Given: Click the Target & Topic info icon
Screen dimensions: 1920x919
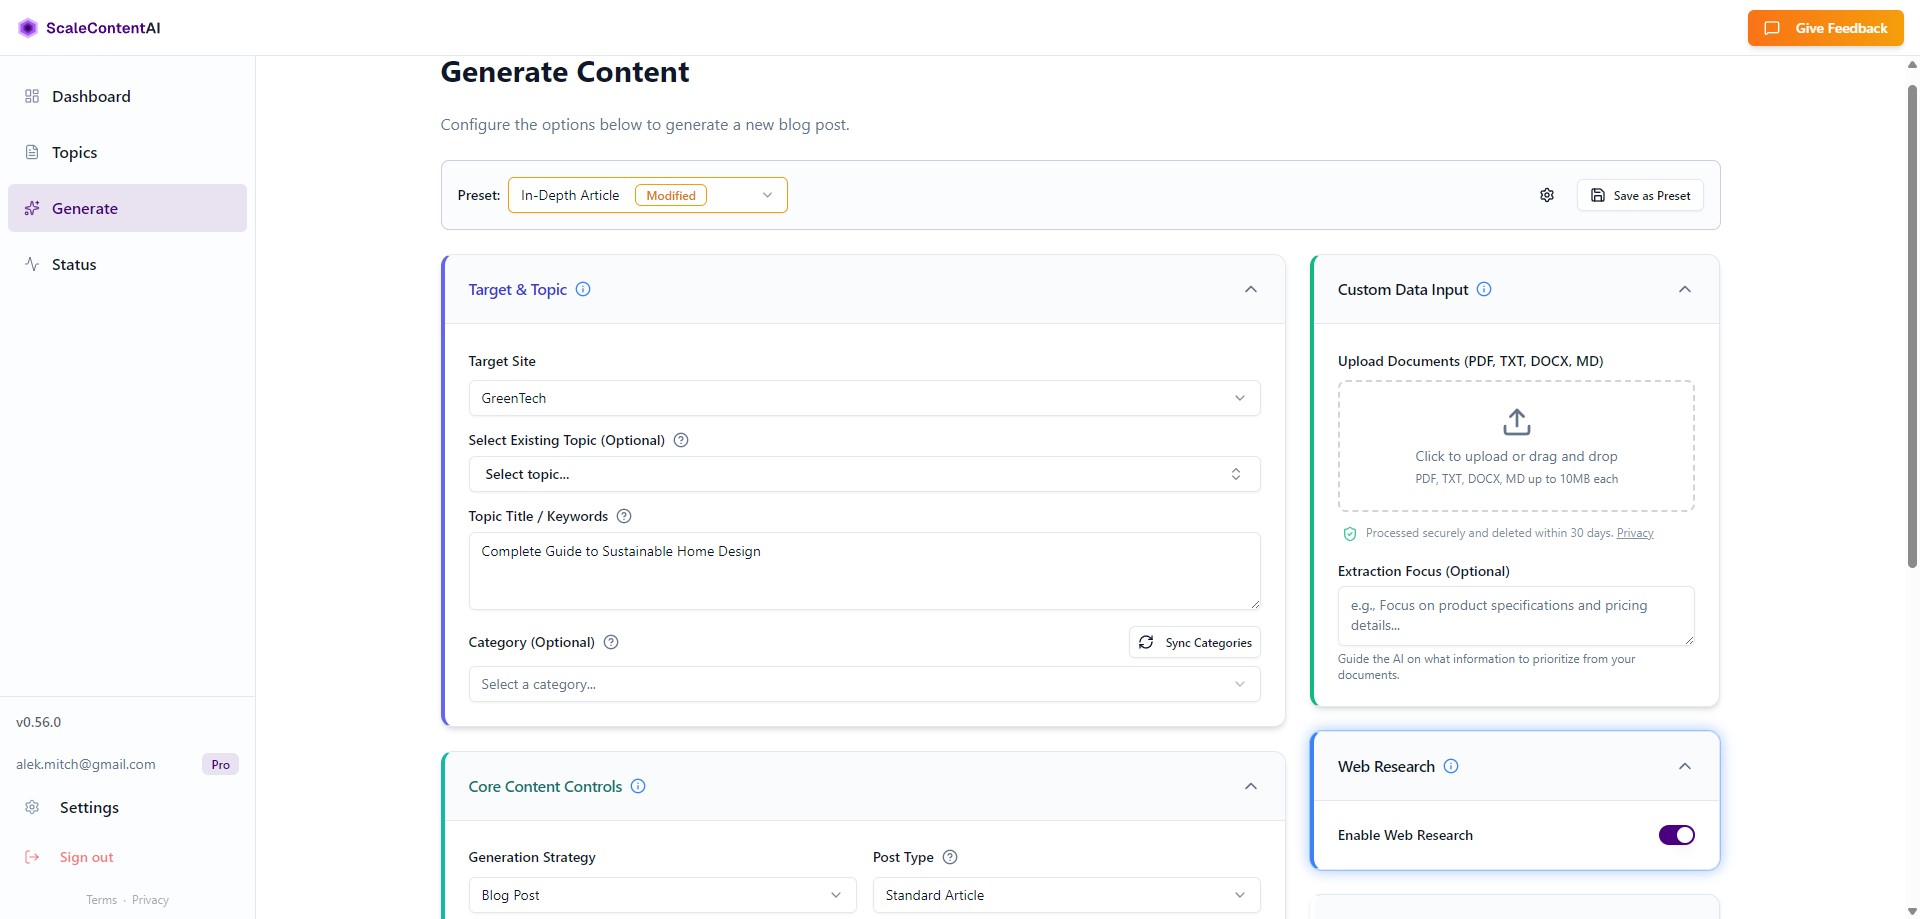Looking at the screenshot, I should pyautogui.click(x=583, y=289).
